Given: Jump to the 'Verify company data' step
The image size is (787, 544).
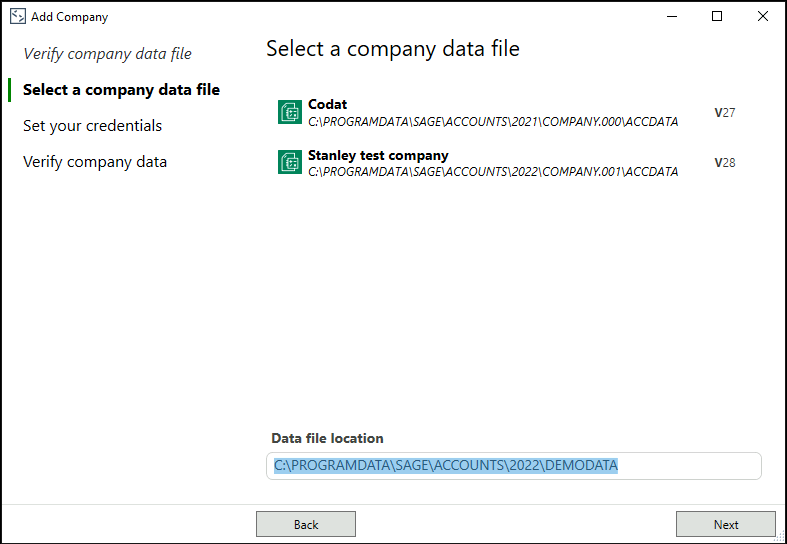Looking at the screenshot, I should (95, 162).
